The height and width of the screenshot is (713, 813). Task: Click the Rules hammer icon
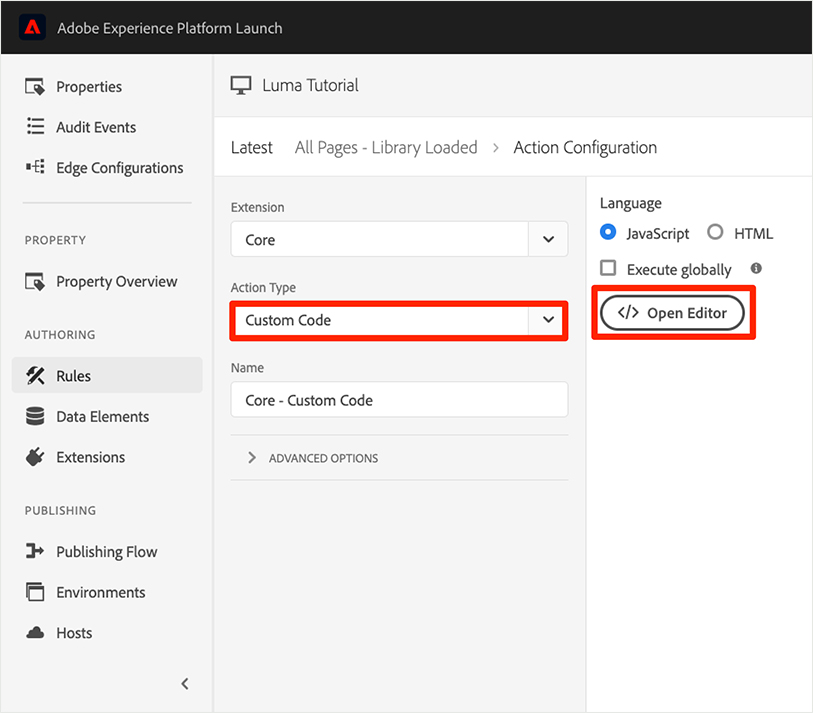click(35, 375)
